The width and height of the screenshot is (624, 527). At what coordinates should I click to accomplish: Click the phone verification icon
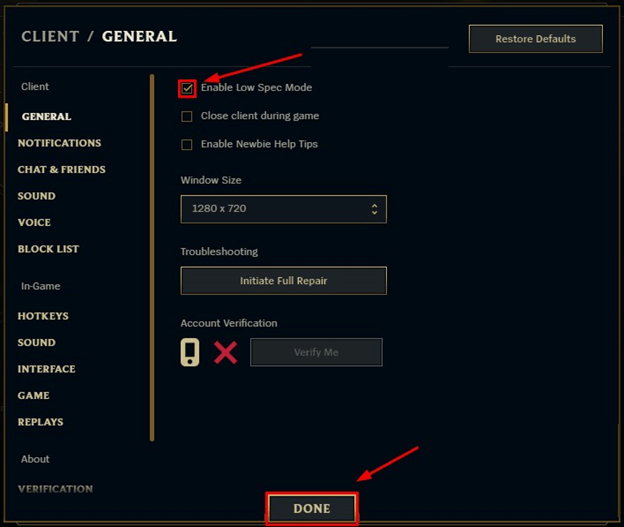(x=189, y=352)
